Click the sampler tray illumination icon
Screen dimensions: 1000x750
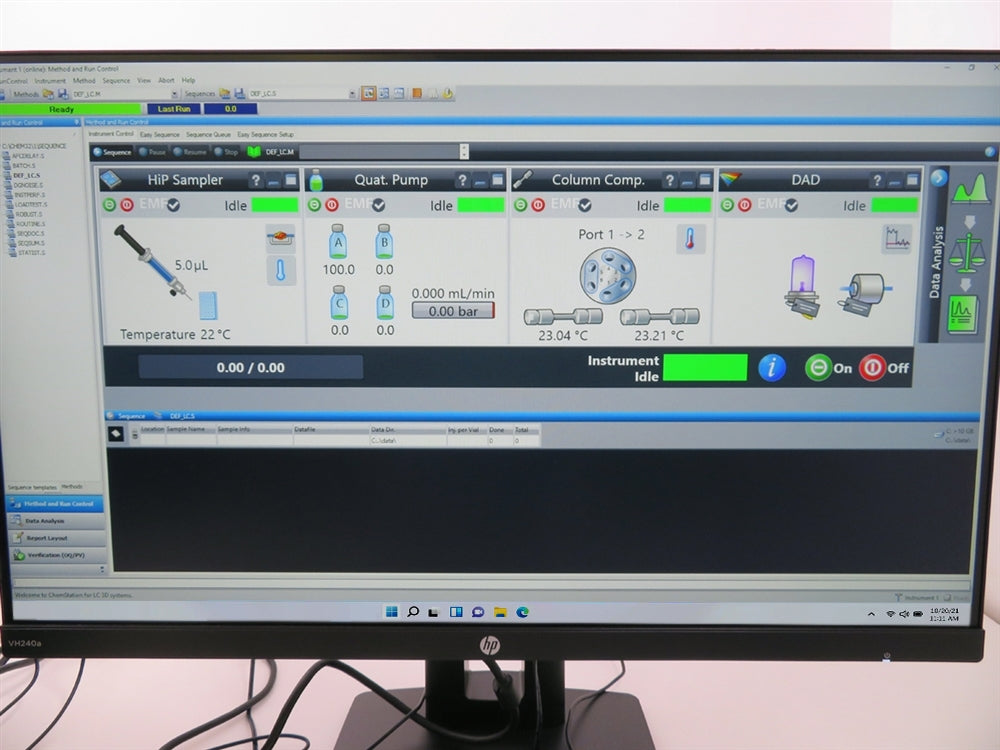pyautogui.click(x=280, y=238)
